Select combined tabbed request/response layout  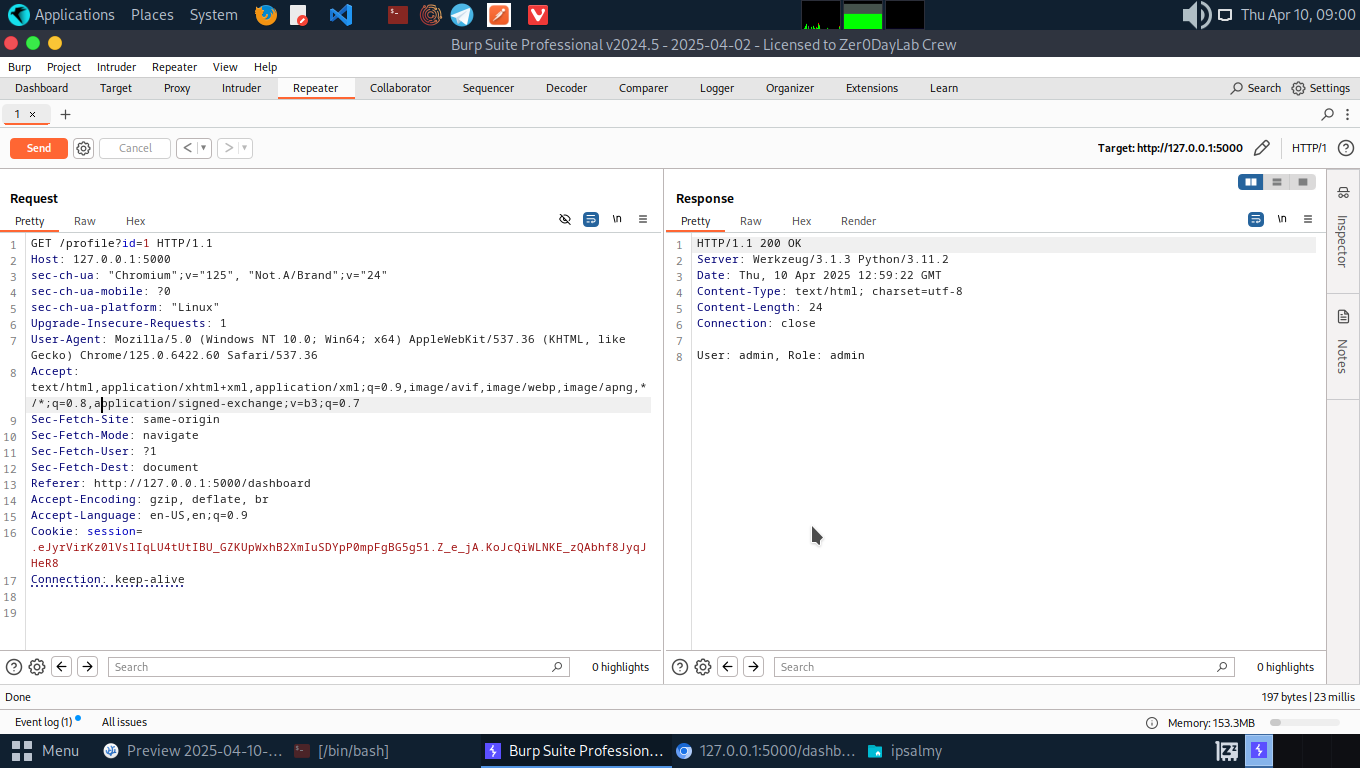[x=1303, y=182]
